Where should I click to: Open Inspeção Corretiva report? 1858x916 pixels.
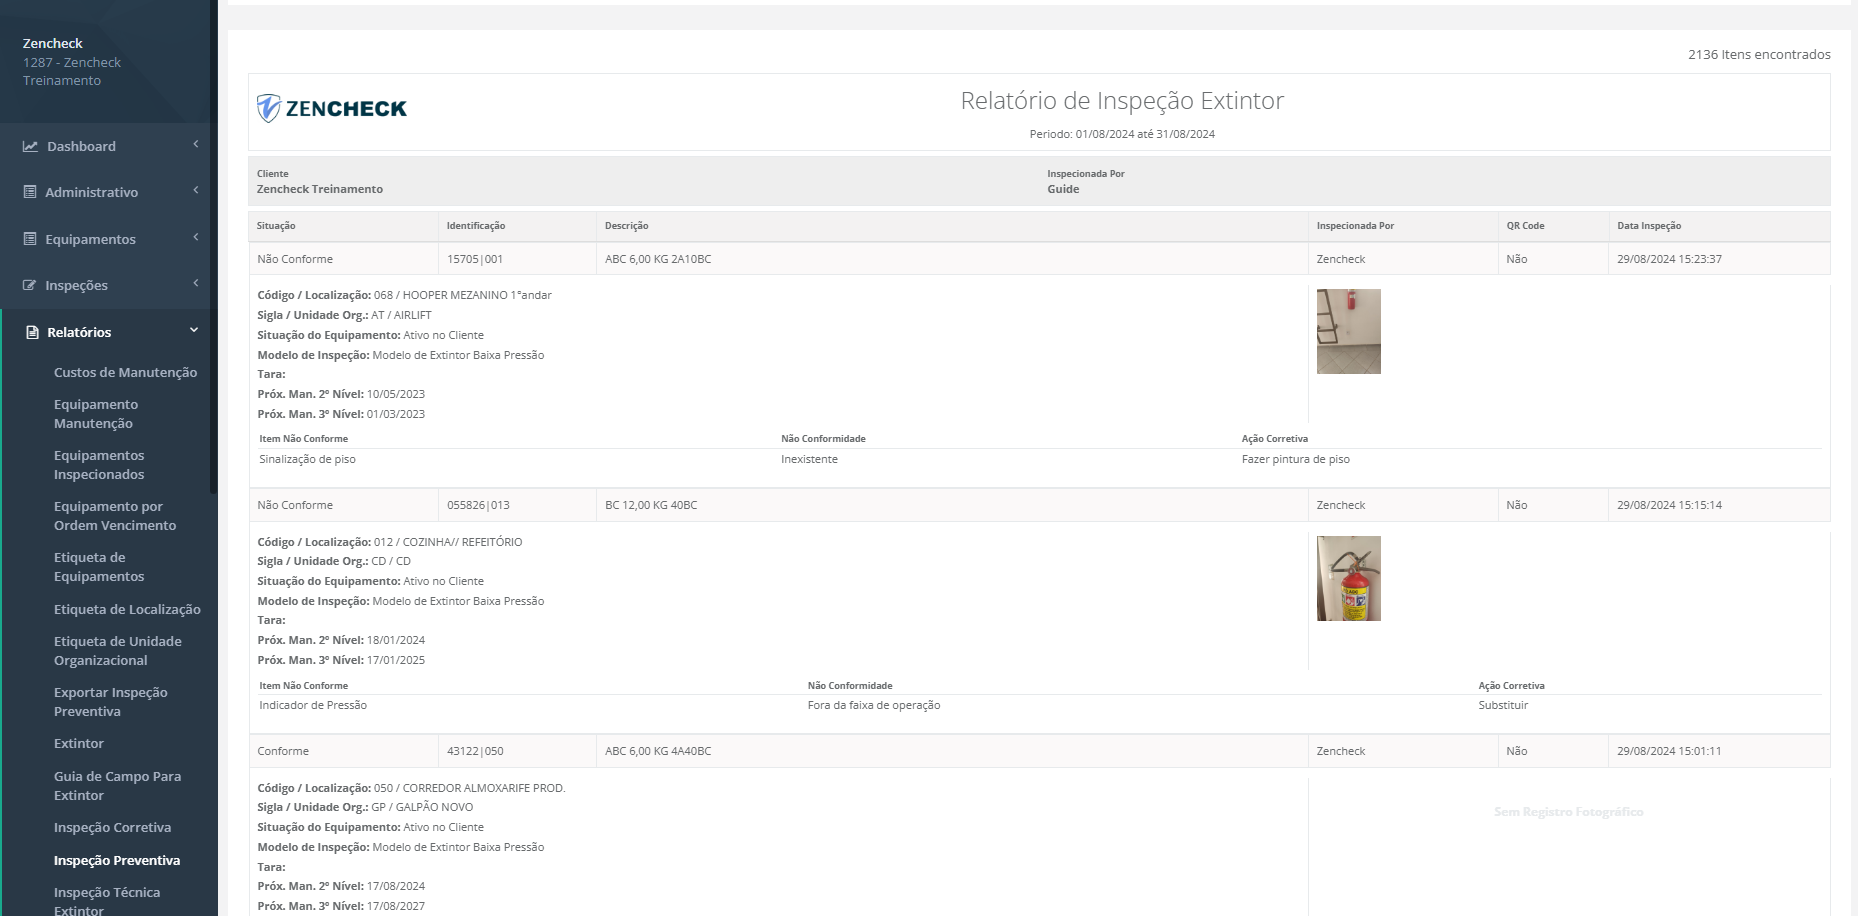tap(112, 827)
